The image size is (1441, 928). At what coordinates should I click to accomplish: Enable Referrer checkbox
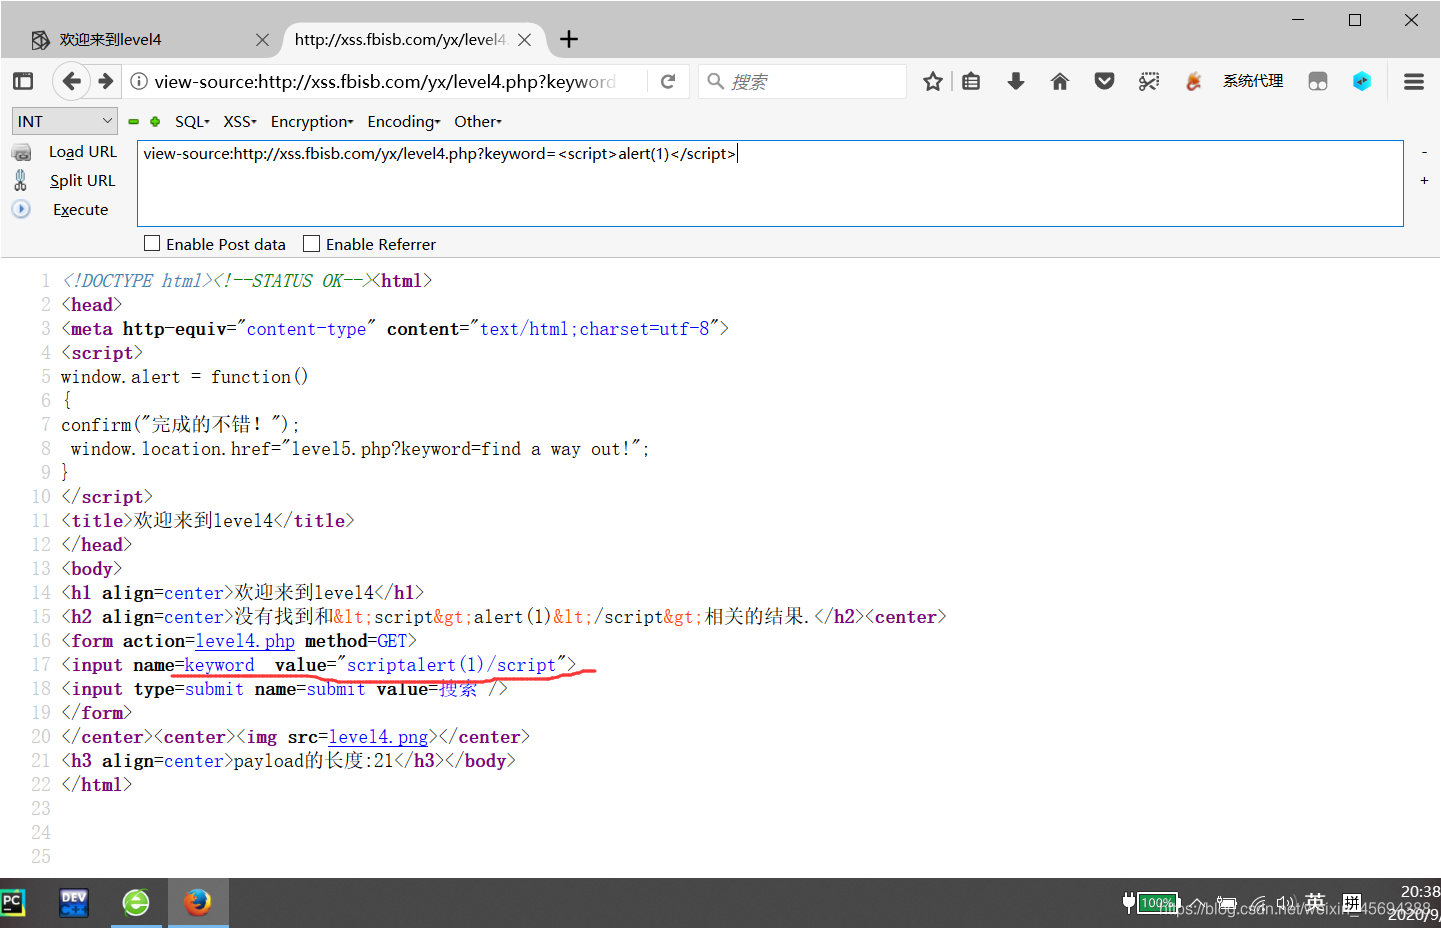click(x=312, y=243)
